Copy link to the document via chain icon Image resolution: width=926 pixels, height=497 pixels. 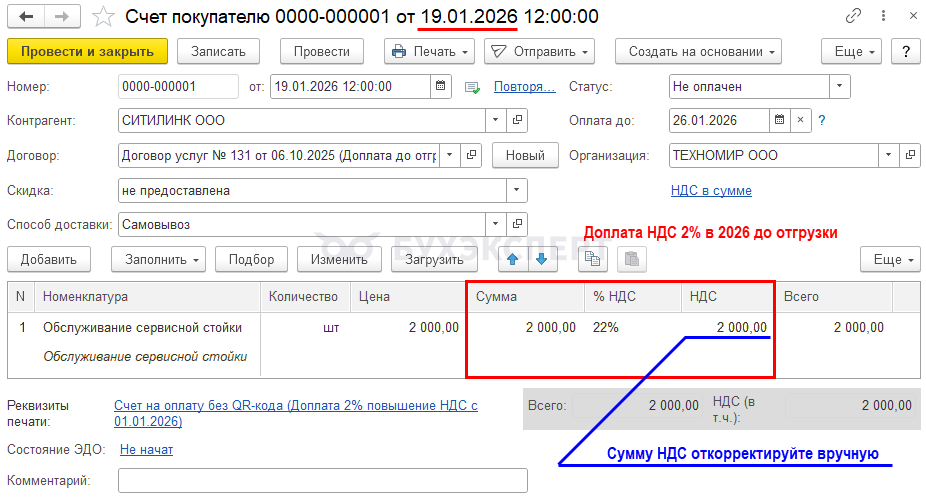click(x=853, y=16)
